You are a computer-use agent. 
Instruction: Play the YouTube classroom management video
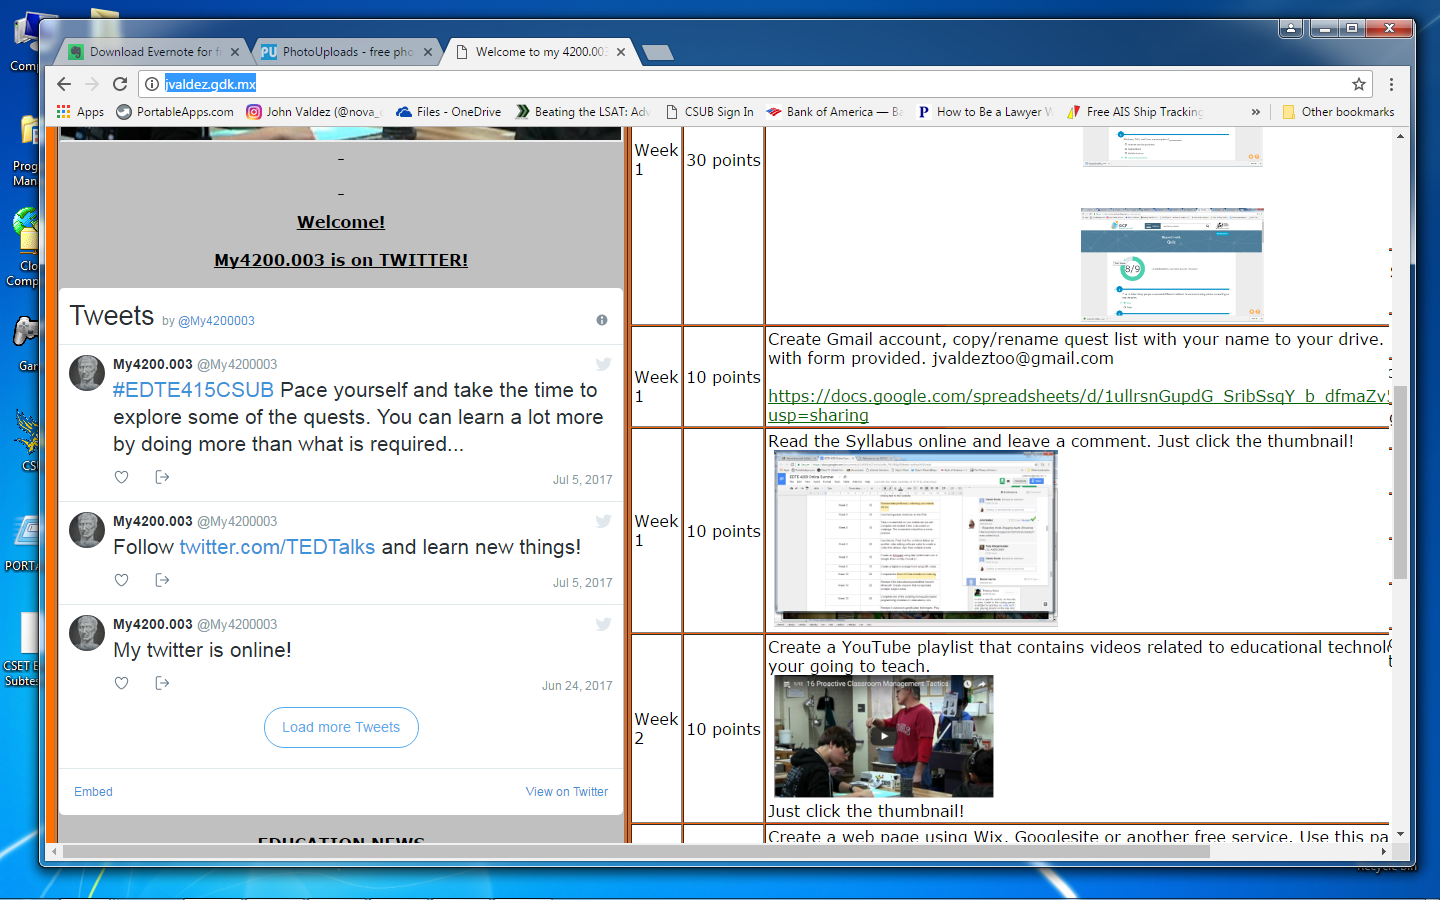point(884,736)
